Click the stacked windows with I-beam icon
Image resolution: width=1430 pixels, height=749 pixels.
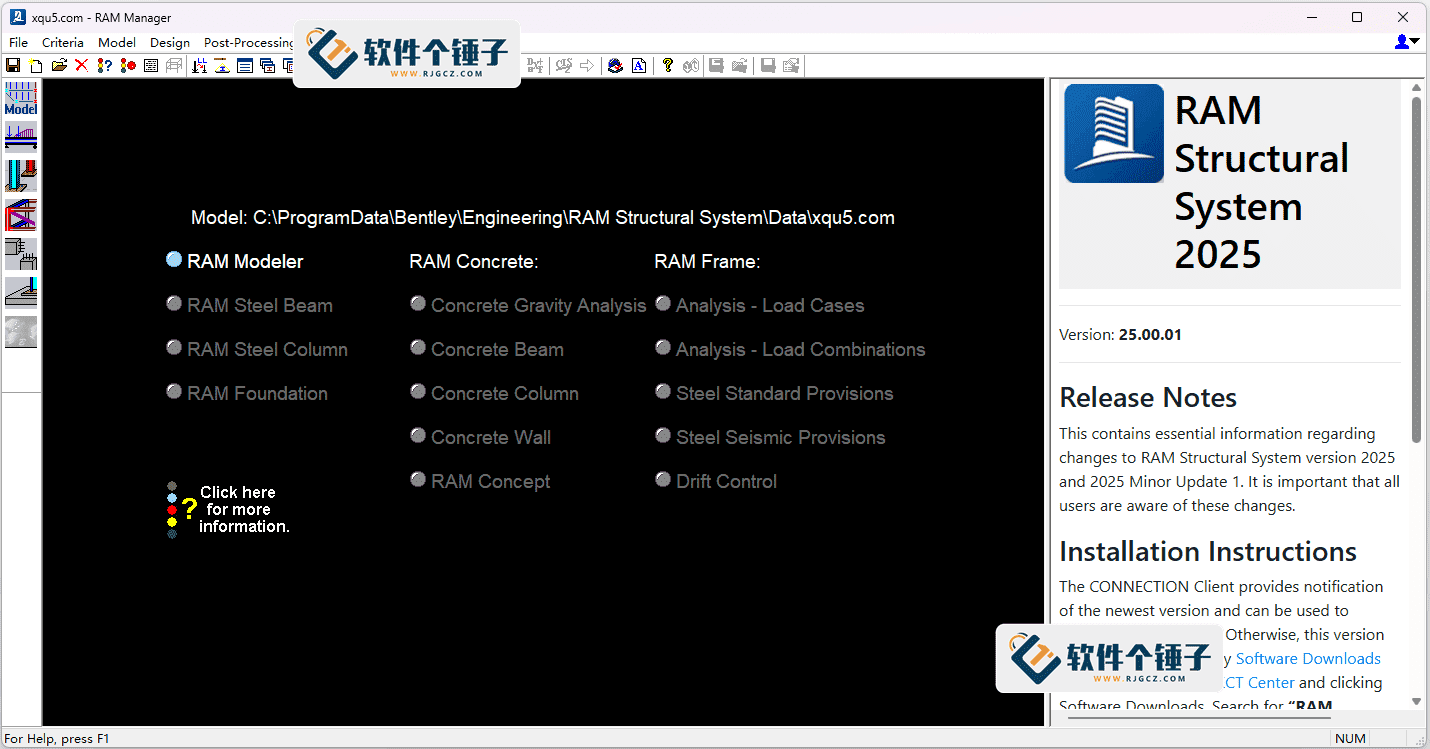point(267,66)
